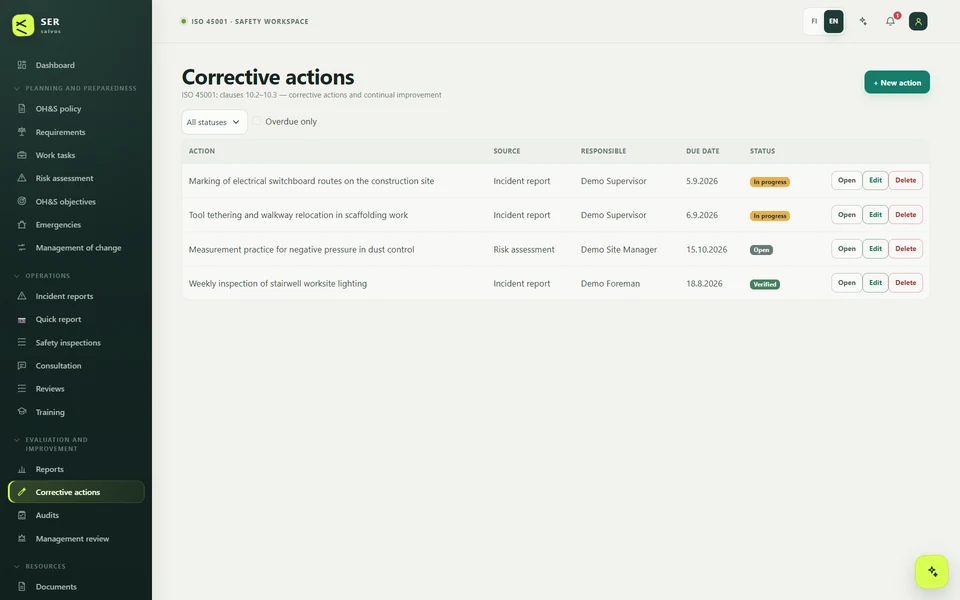Open Management review menu item
Screen dimensions: 960x600
(x=76, y=539)
